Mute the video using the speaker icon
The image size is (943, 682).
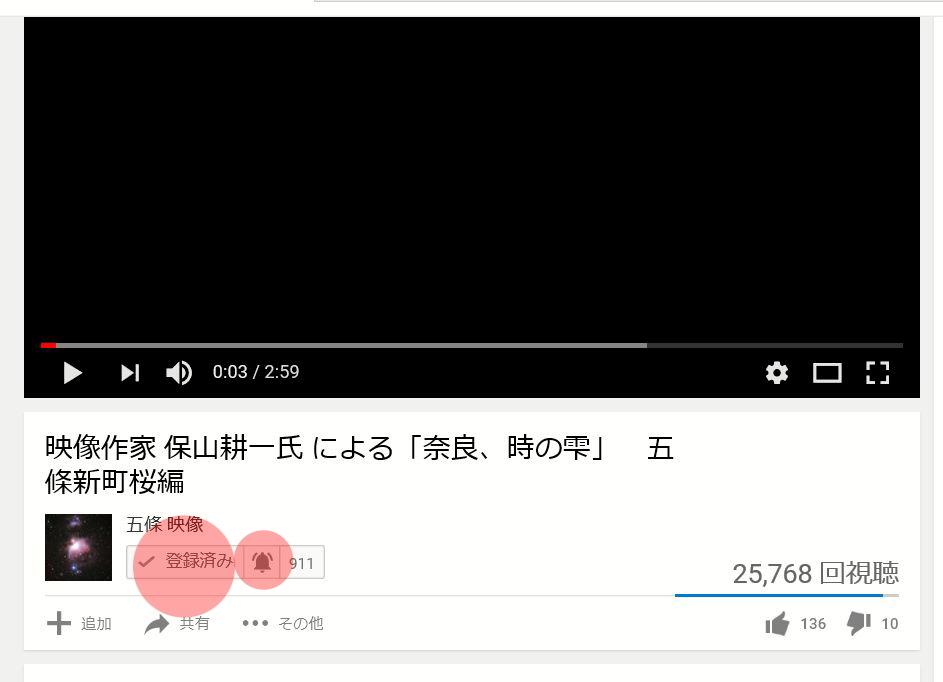[179, 373]
